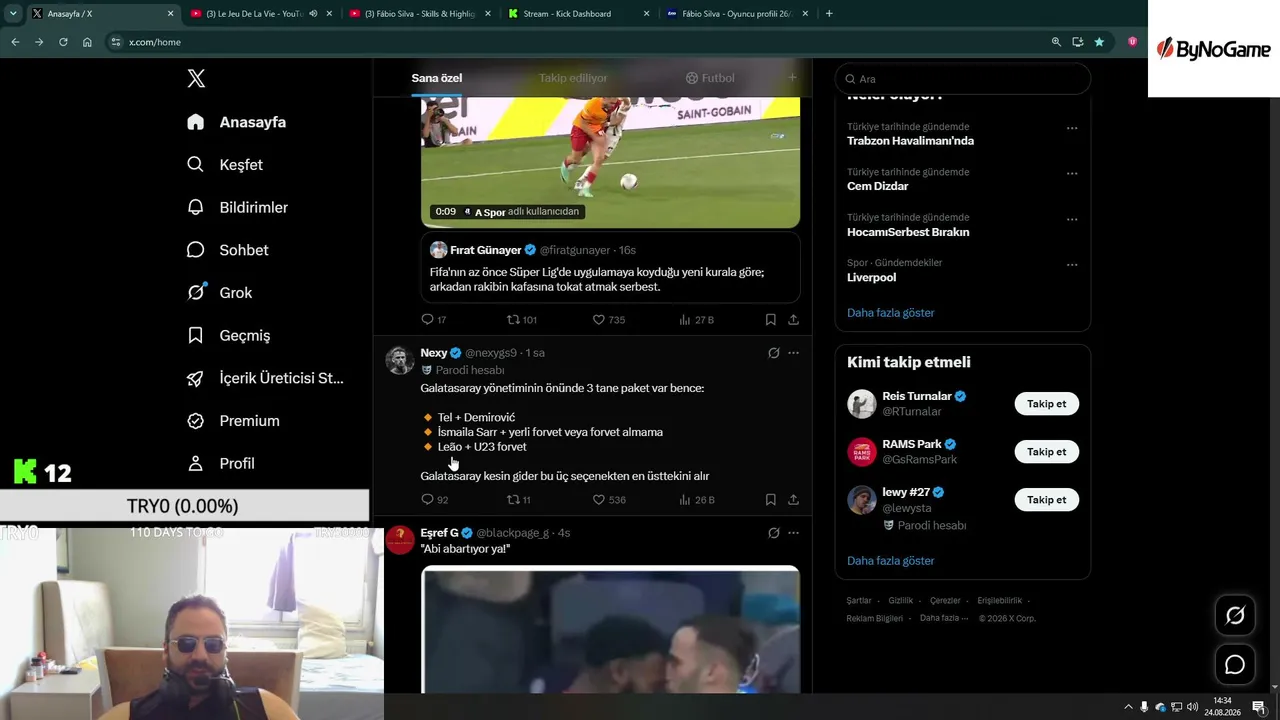Click the X logo in the sidebar
The image size is (1280, 720).
click(x=196, y=79)
